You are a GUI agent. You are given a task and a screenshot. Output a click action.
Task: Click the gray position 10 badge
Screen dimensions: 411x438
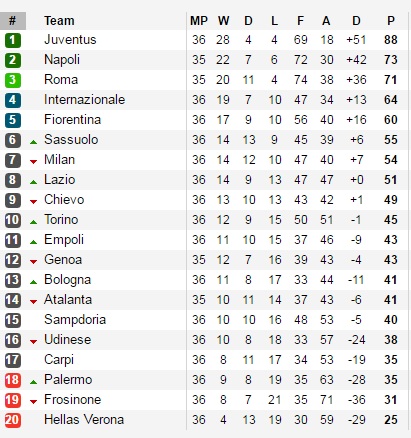click(13, 220)
